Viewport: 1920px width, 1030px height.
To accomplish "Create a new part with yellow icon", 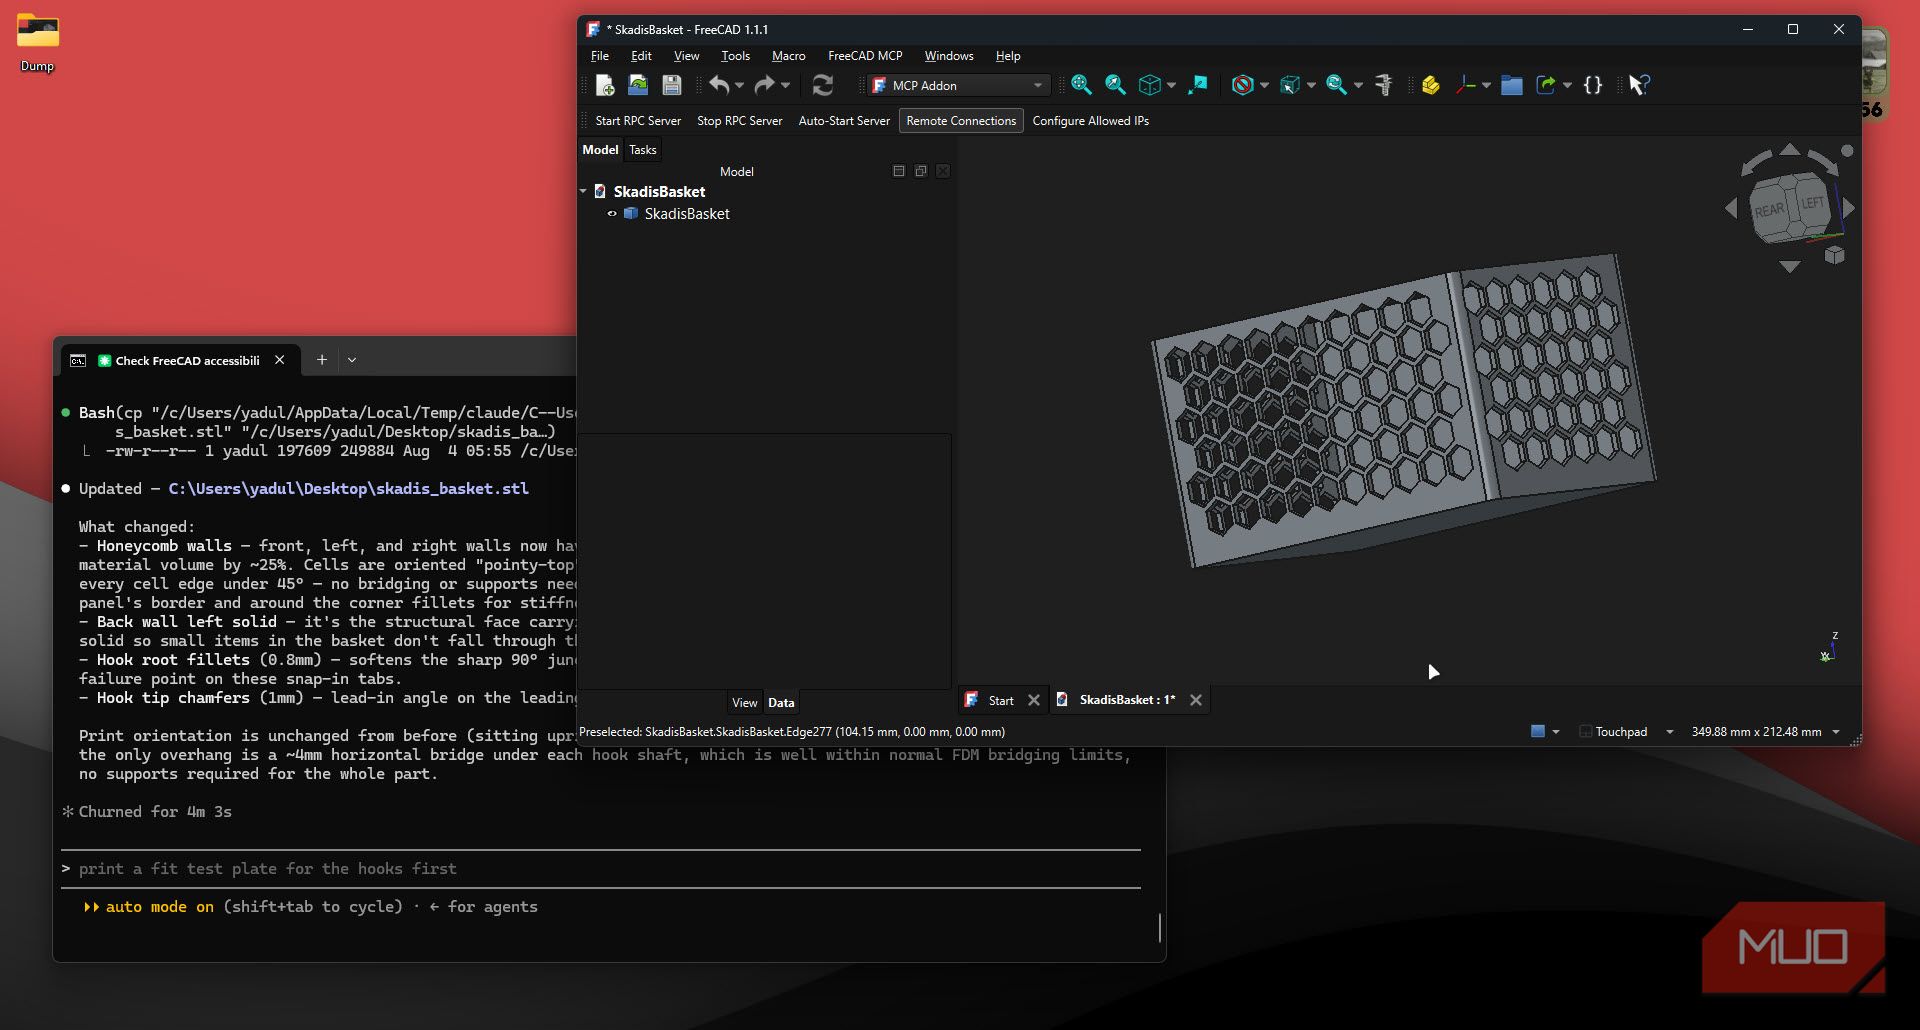I will [1430, 86].
